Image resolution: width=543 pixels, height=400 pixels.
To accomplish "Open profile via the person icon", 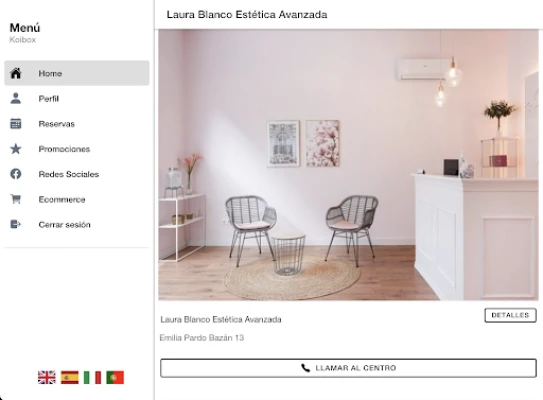I will click(16, 98).
